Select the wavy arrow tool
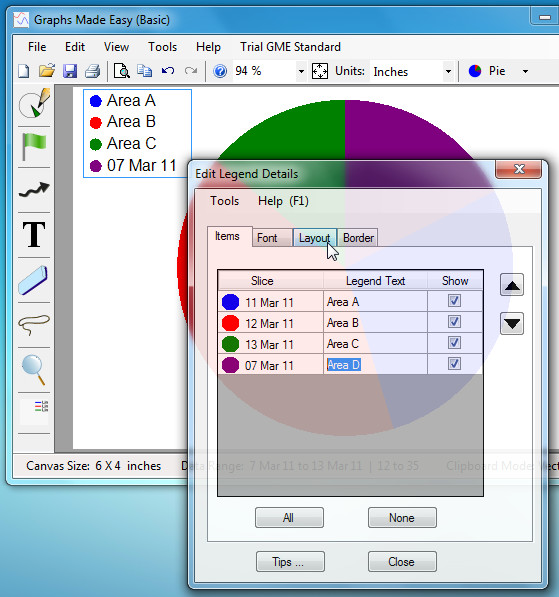Image resolution: width=559 pixels, height=597 pixels. tap(34, 189)
